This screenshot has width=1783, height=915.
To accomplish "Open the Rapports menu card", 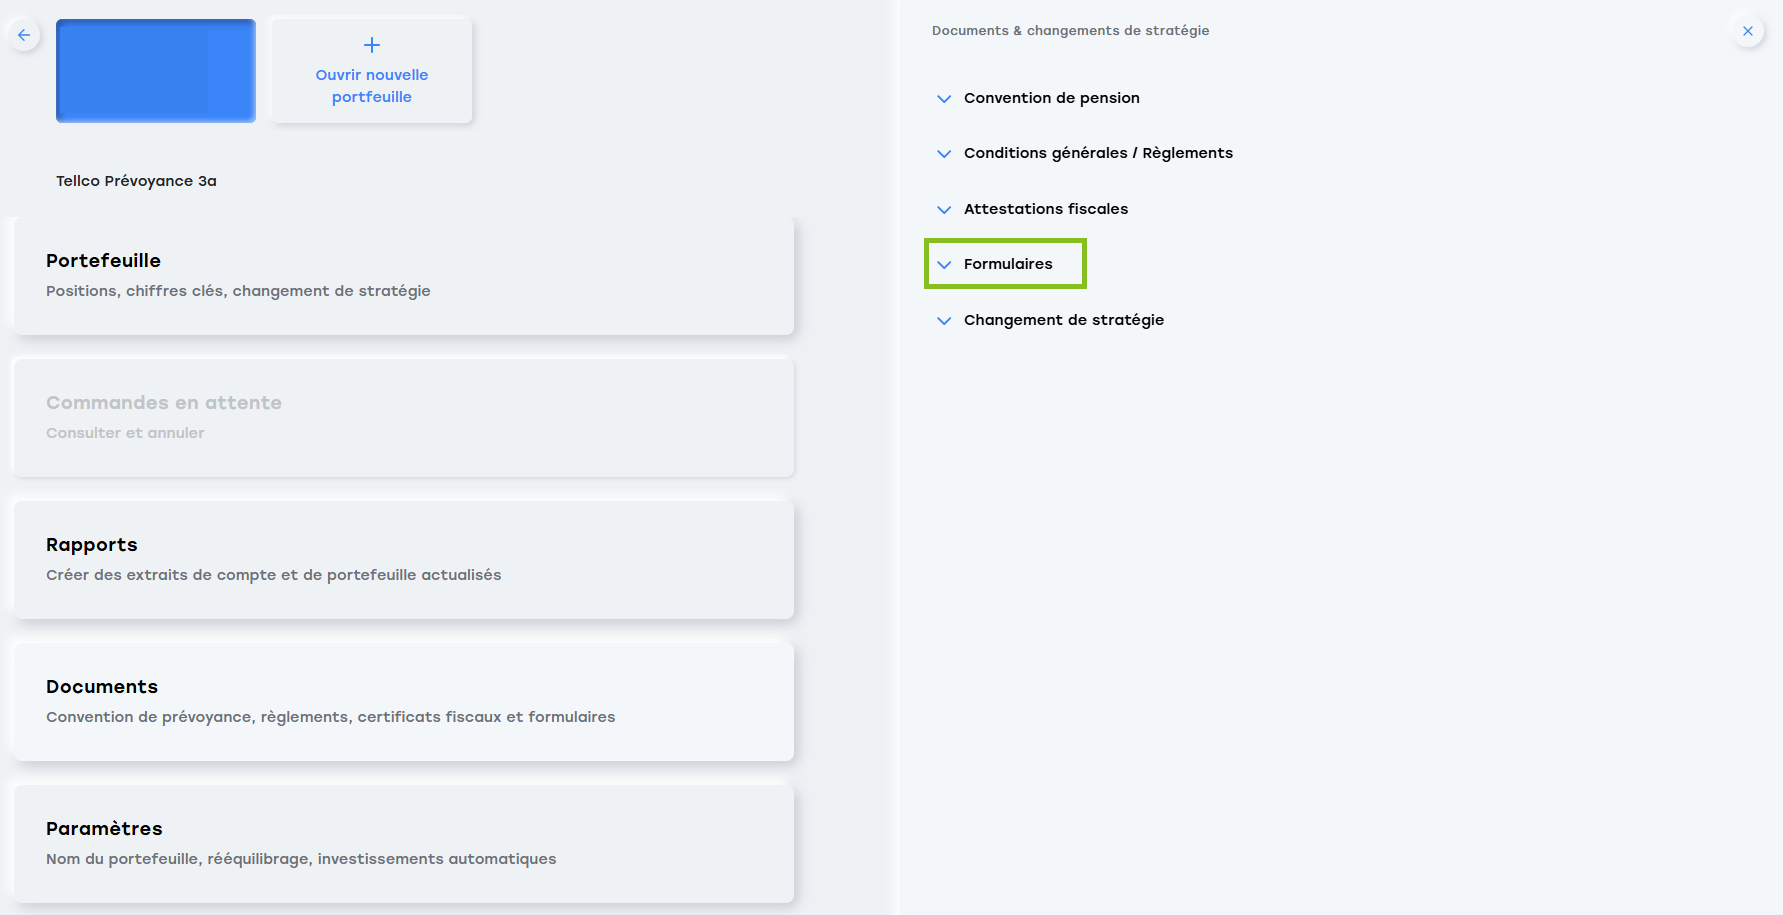I will pos(403,560).
